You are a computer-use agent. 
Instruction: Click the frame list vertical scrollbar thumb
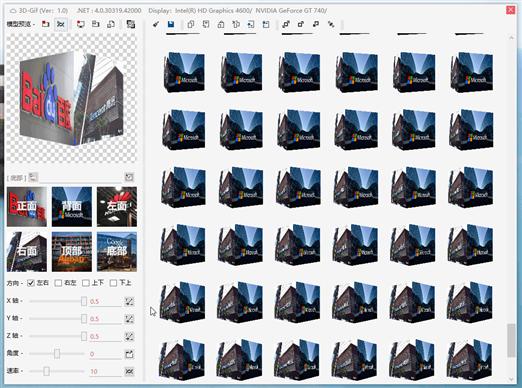[x=511, y=340]
